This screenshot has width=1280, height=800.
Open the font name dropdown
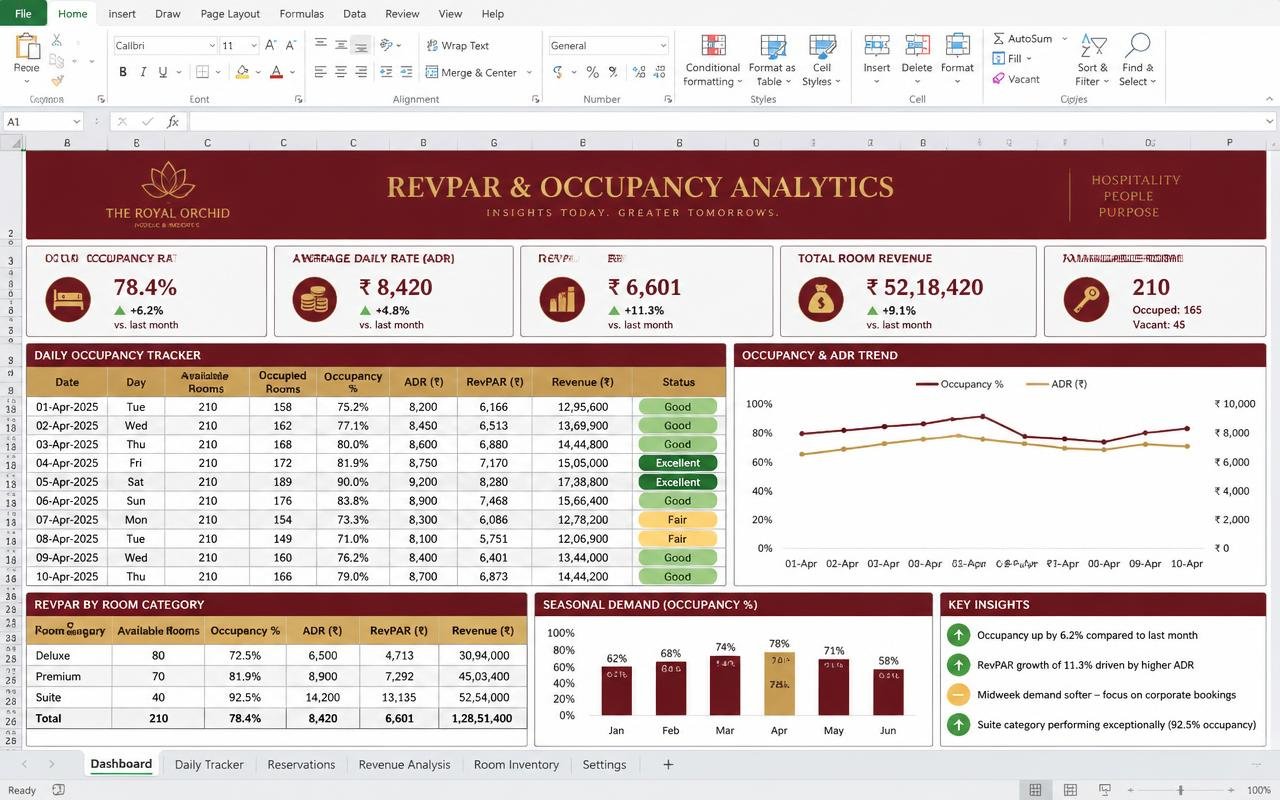pyautogui.click(x=212, y=45)
